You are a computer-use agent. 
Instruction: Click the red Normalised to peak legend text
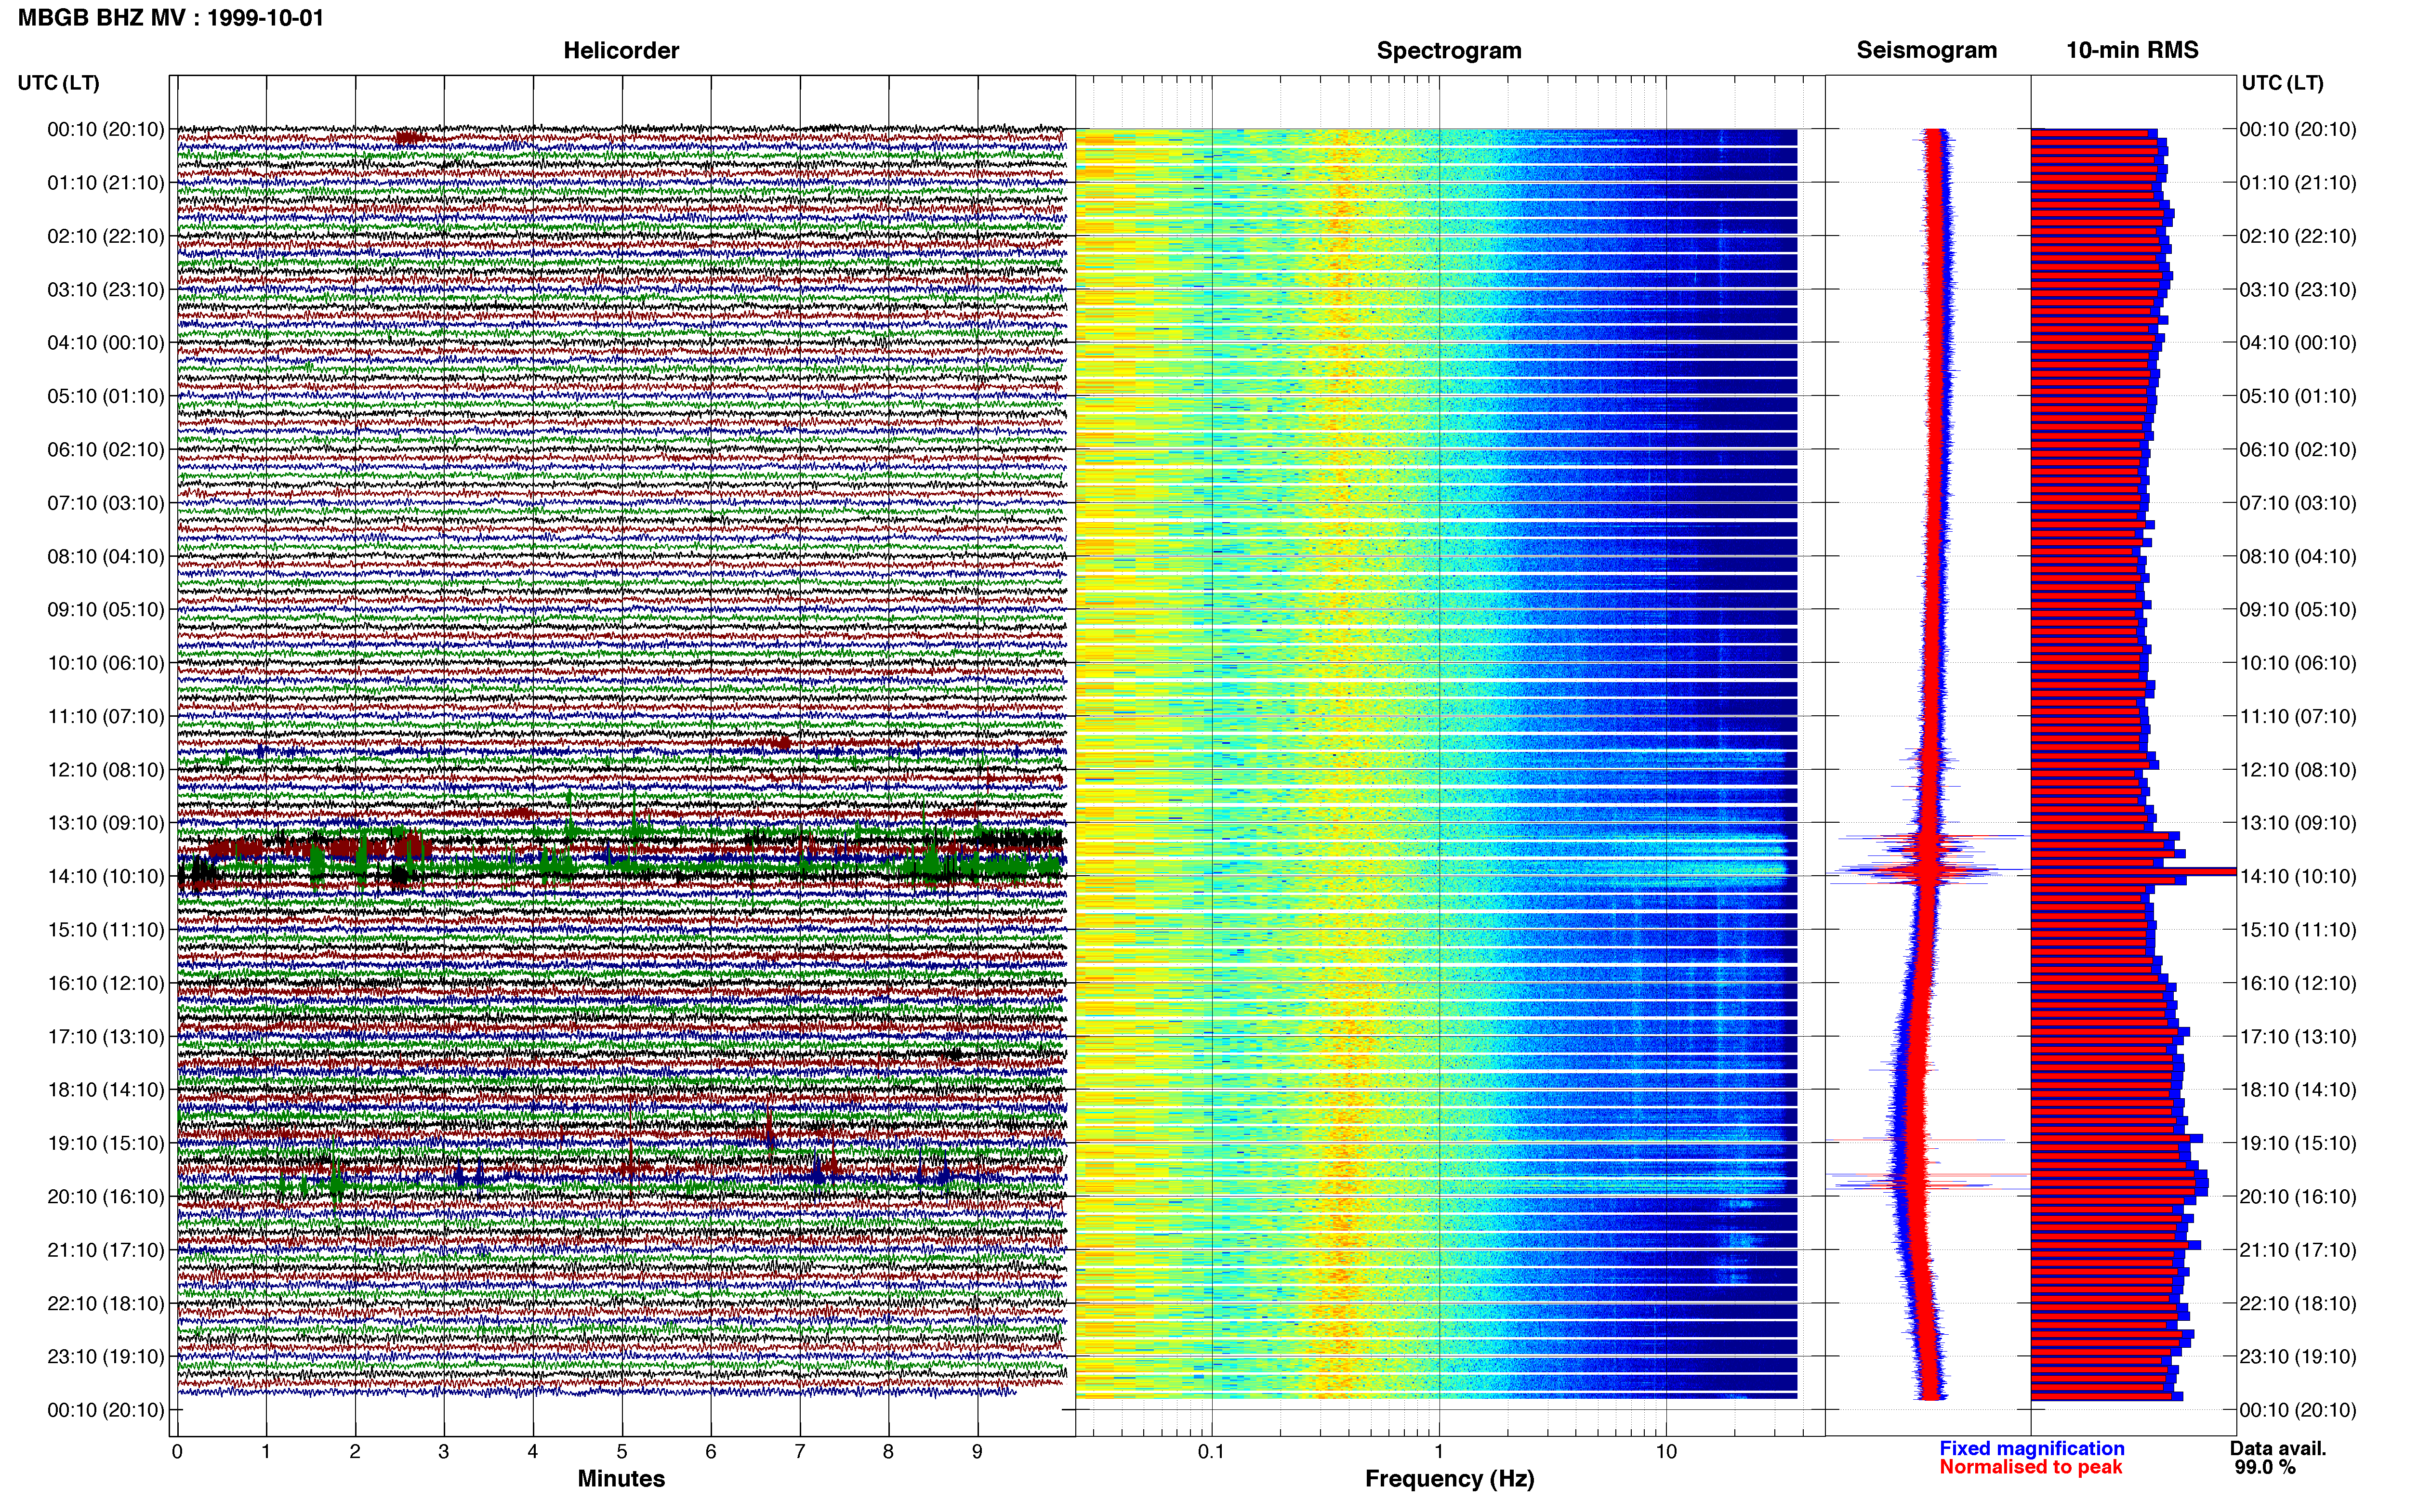click(2031, 1468)
